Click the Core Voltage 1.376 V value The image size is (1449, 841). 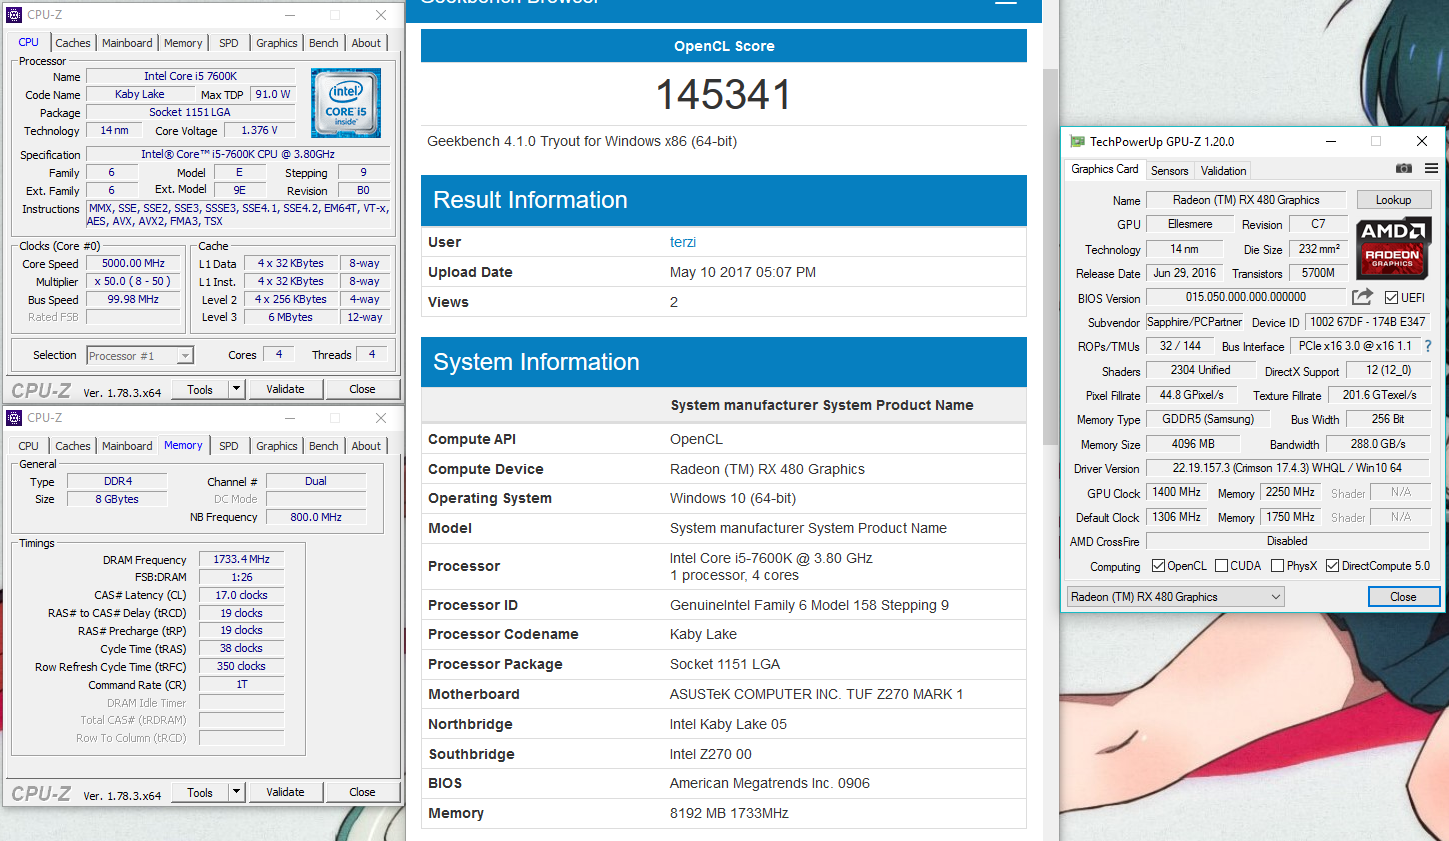[x=259, y=130]
